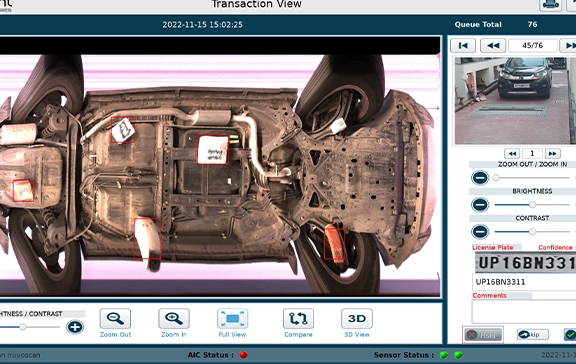The image size is (576, 364).
Task: Select detected paper note with scribble marking
Action: pos(123,130)
